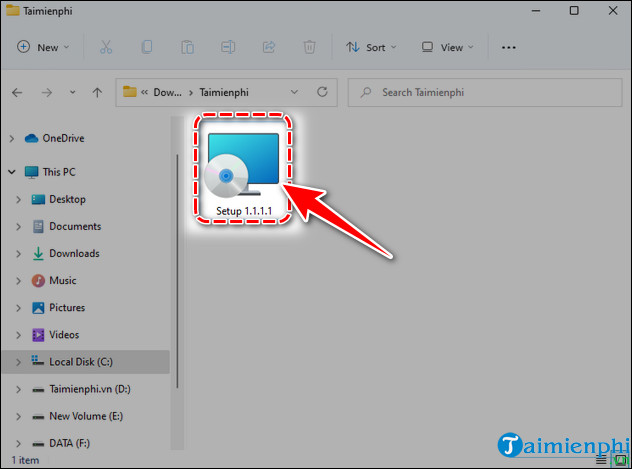Open the See more ellipsis menu
This screenshot has height=469, width=632.
(509, 48)
